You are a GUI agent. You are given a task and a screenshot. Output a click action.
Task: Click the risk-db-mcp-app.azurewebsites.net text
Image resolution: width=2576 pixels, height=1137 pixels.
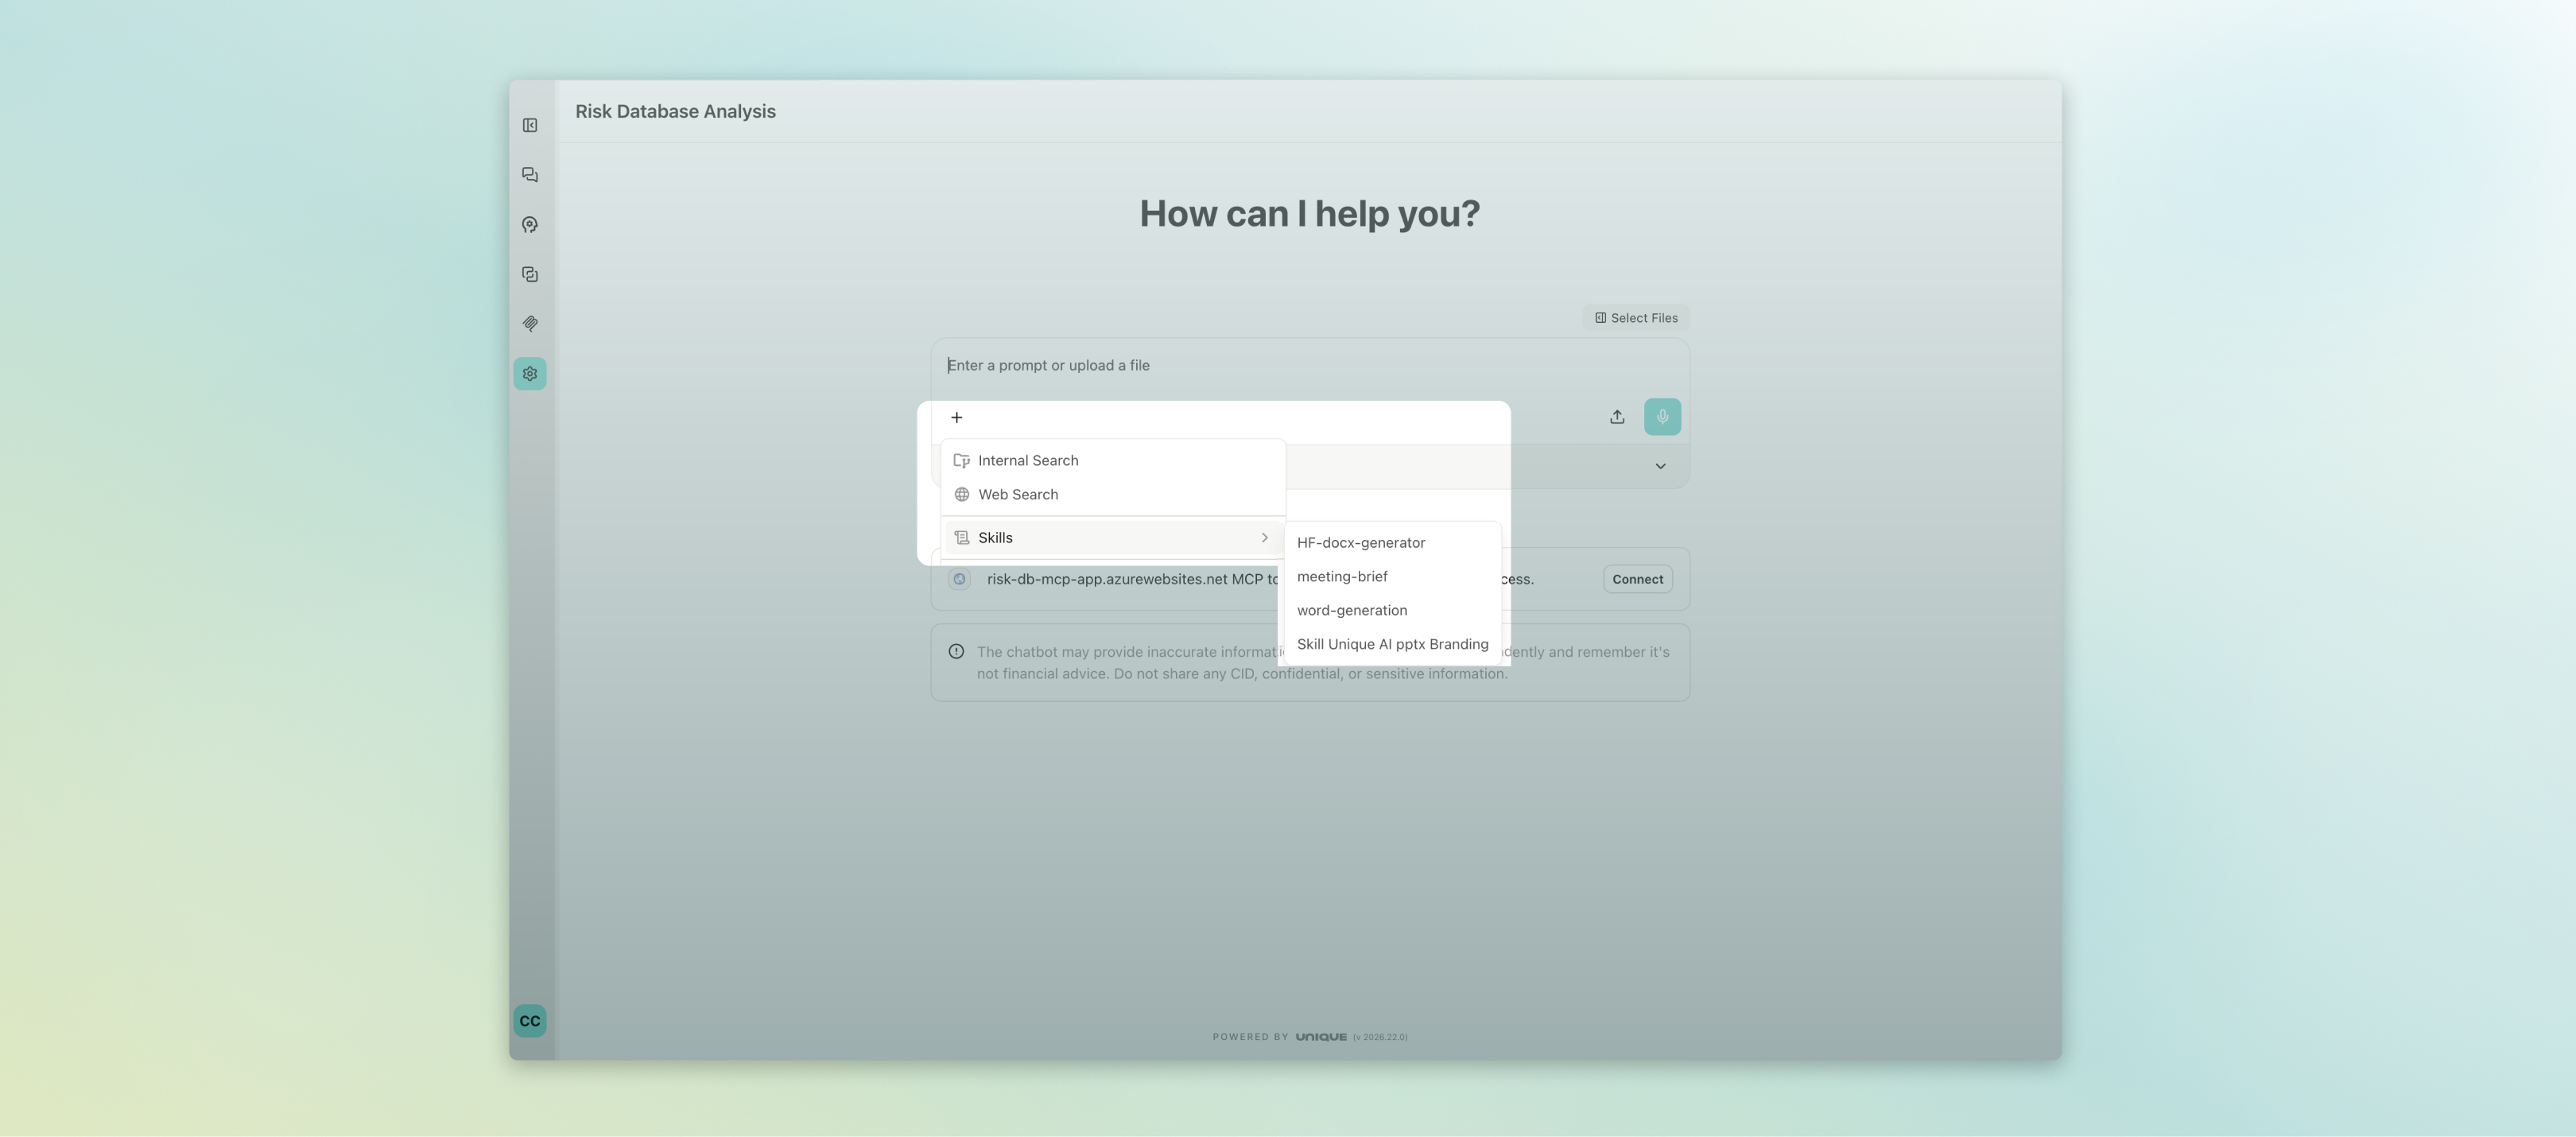pos(1107,579)
